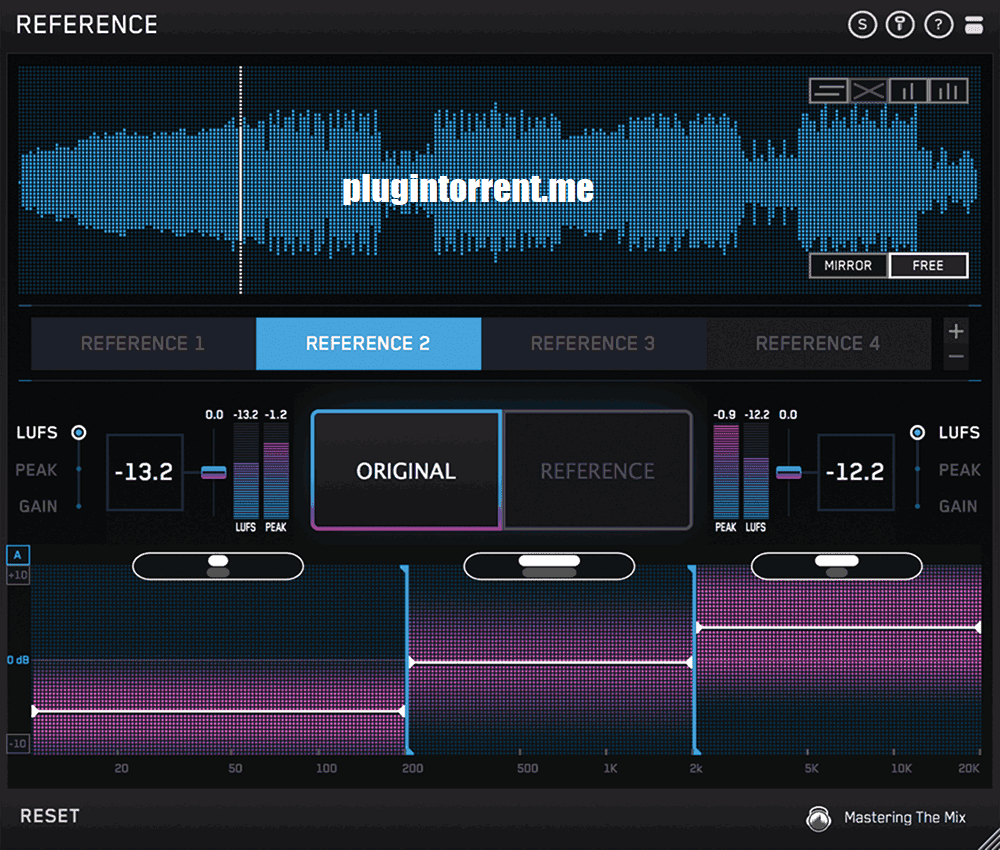Click the 20K frequency axis label
The width and height of the screenshot is (1000, 850).
pos(969,768)
